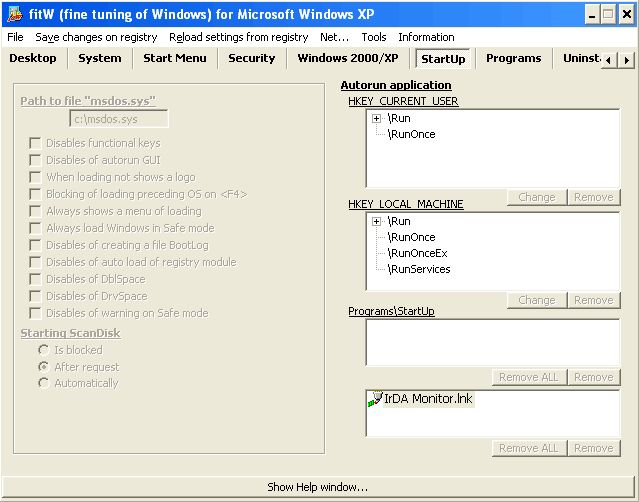This screenshot has height=502, width=639.
Task: Switch to the Uninst. tab
Action: [x=581, y=58]
